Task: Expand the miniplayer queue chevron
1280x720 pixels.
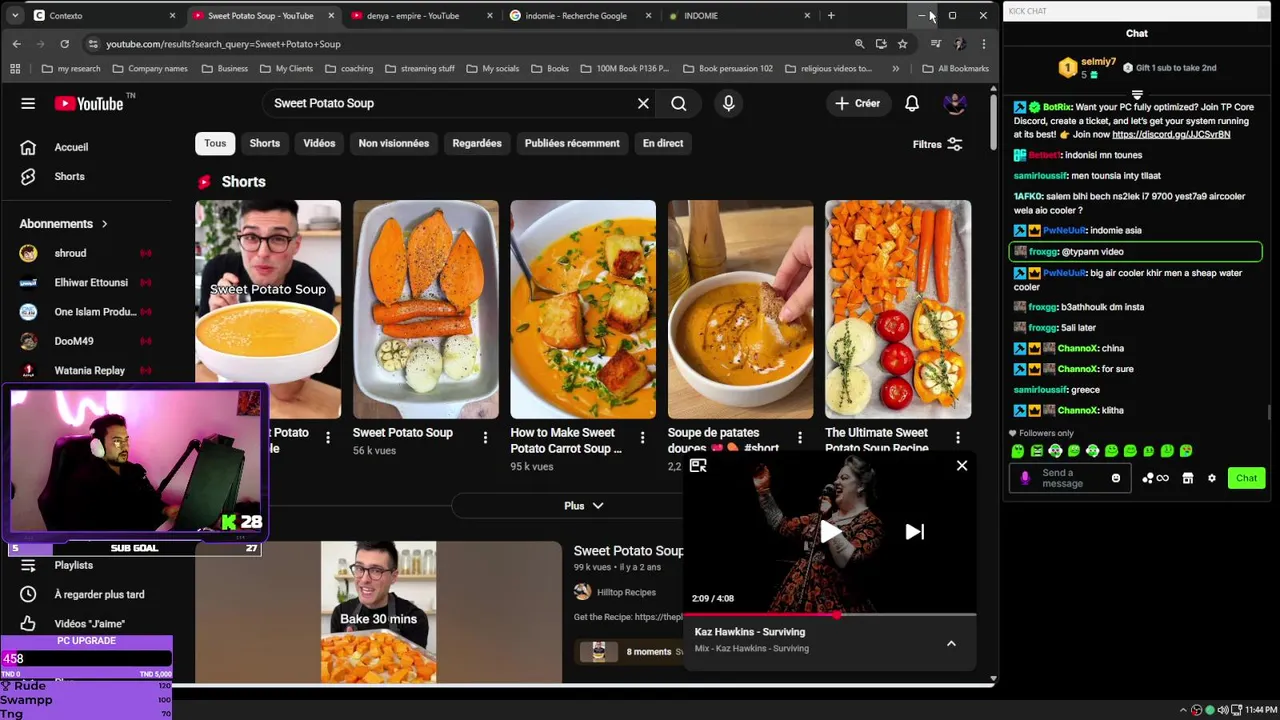Action: (x=951, y=643)
